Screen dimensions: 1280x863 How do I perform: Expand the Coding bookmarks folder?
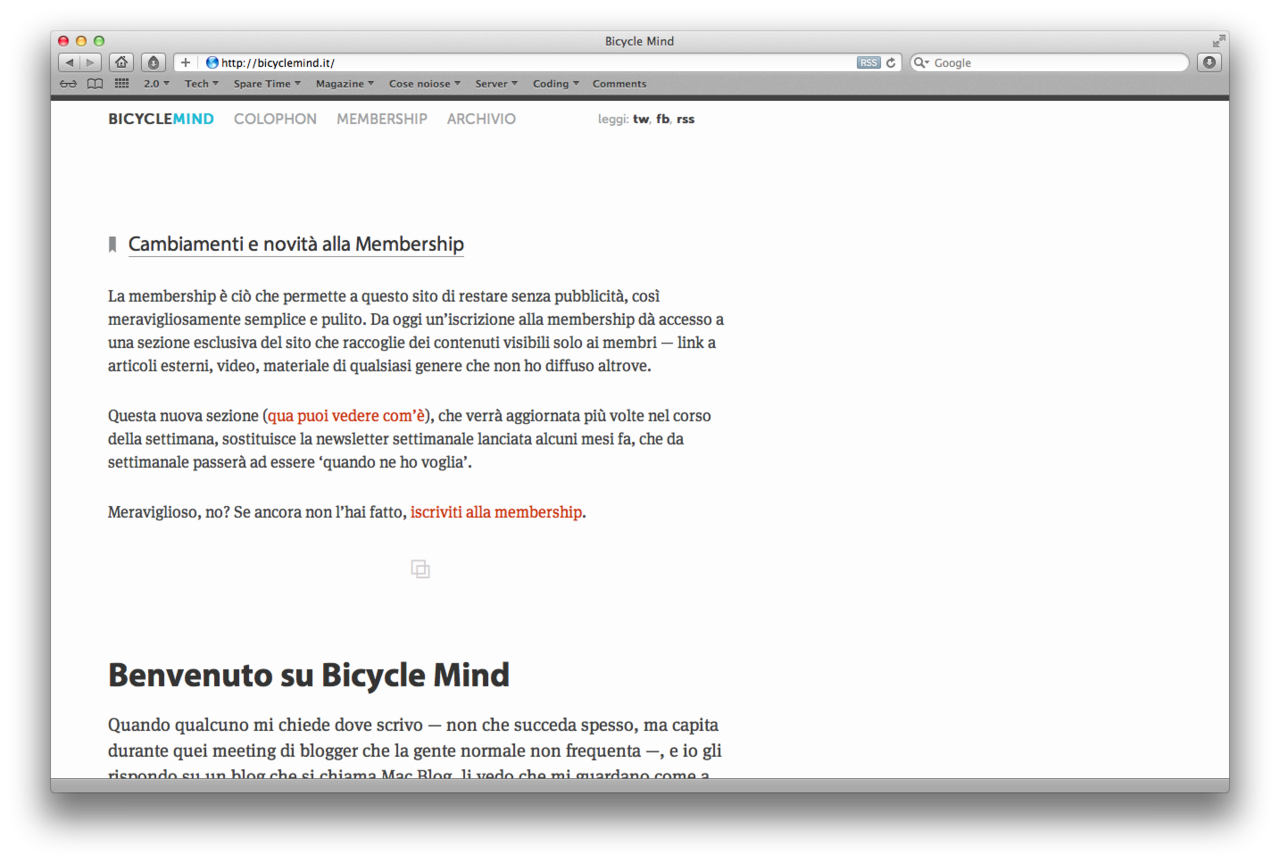pyautogui.click(x=555, y=84)
